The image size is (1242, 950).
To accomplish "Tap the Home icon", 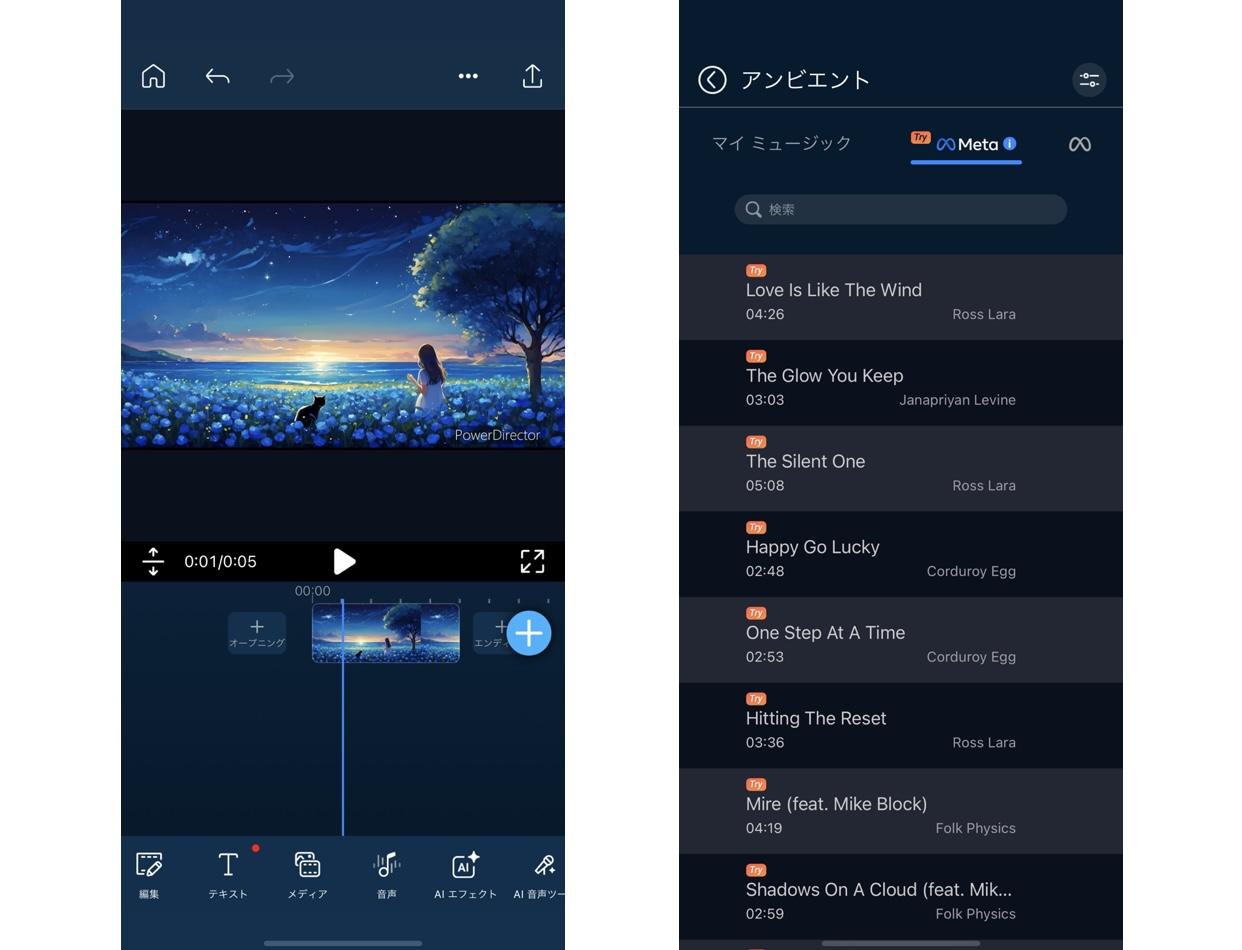I will (x=153, y=76).
